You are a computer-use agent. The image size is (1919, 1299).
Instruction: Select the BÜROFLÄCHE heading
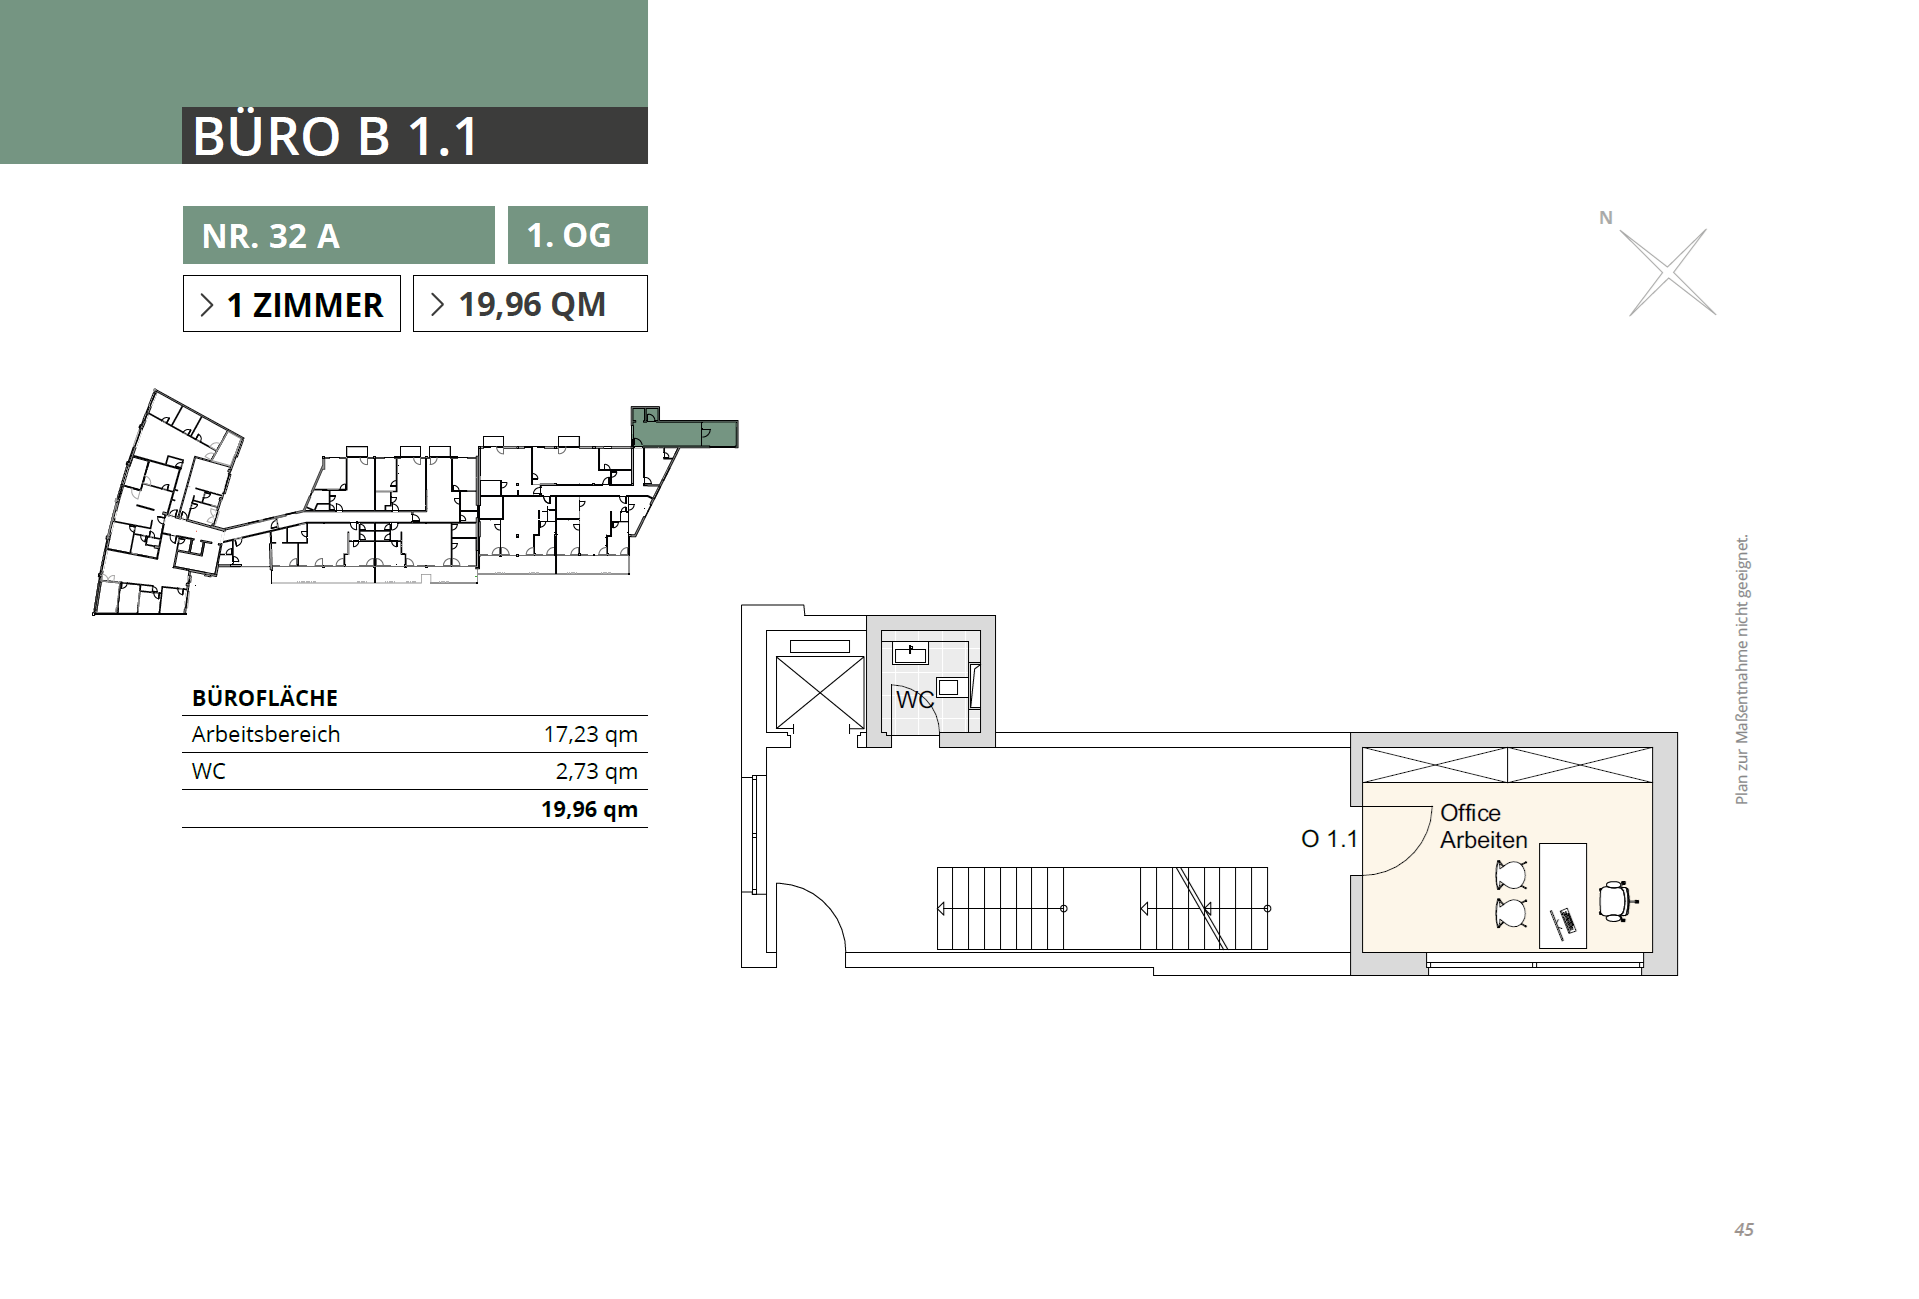pos(265,698)
